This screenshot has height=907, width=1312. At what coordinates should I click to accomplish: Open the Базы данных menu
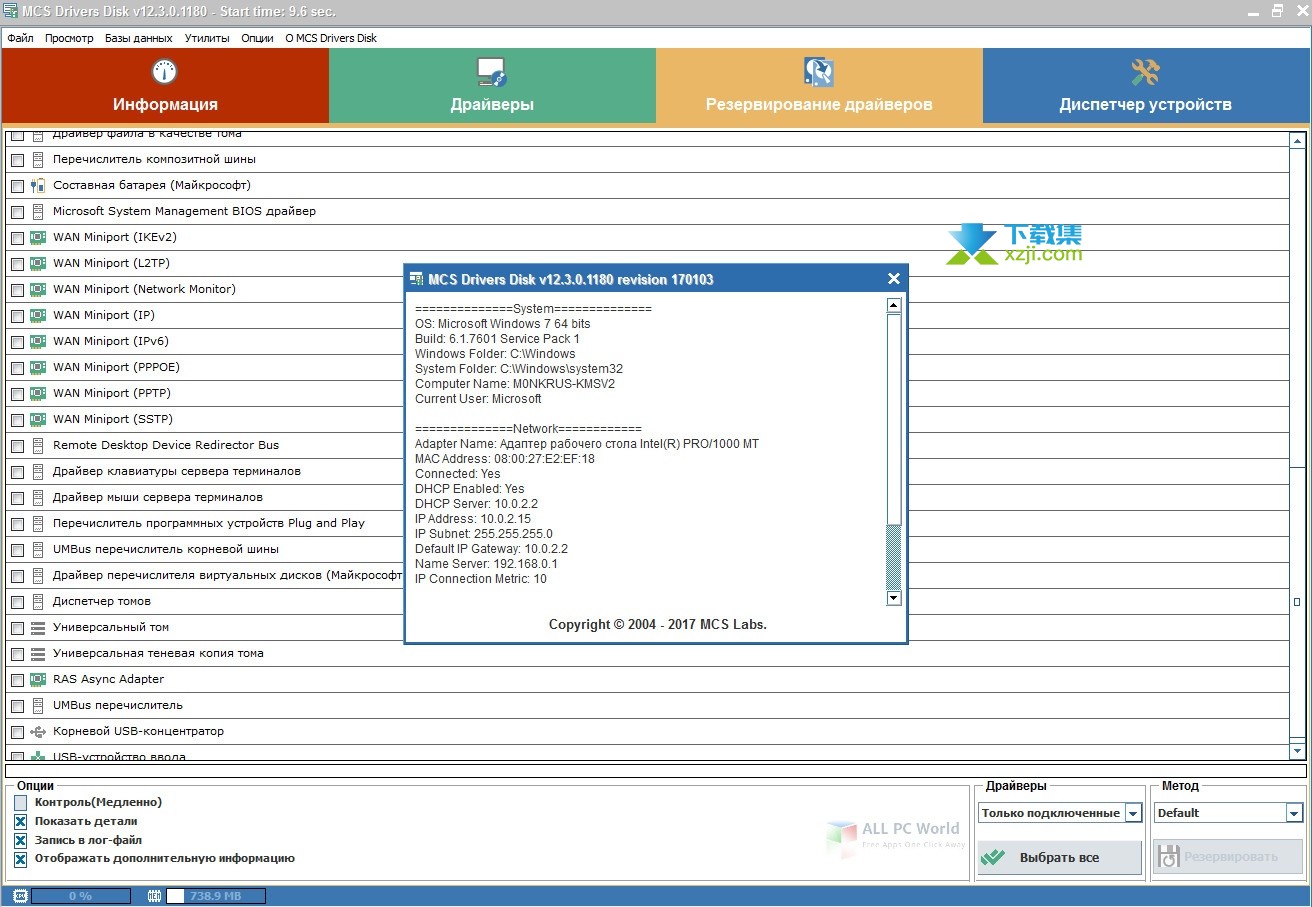point(138,38)
